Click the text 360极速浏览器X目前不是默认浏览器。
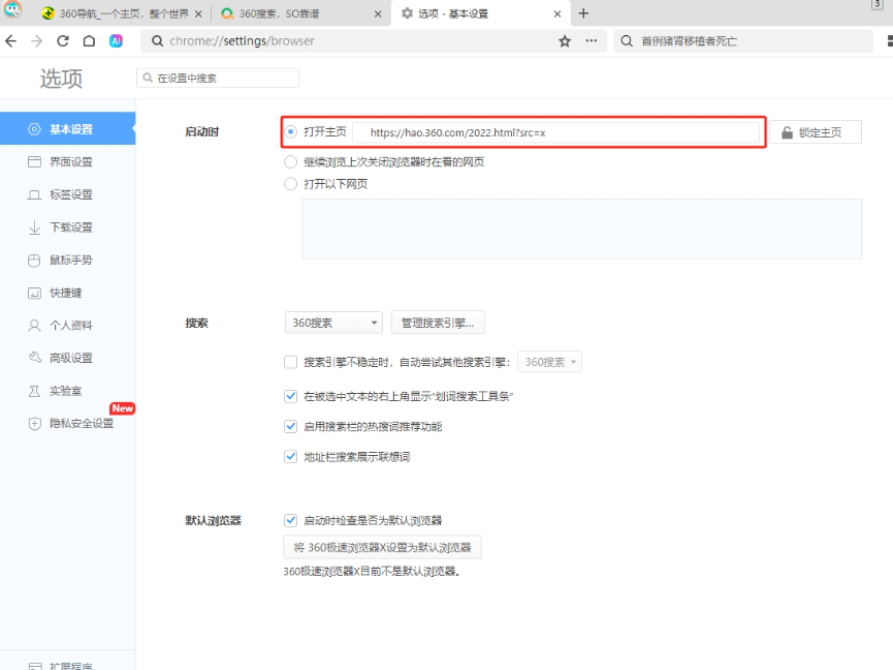The height and width of the screenshot is (670, 893). pos(372,571)
